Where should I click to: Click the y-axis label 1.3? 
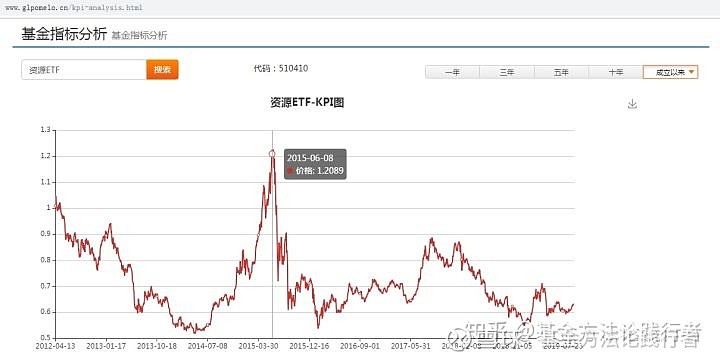click(x=45, y=130)
